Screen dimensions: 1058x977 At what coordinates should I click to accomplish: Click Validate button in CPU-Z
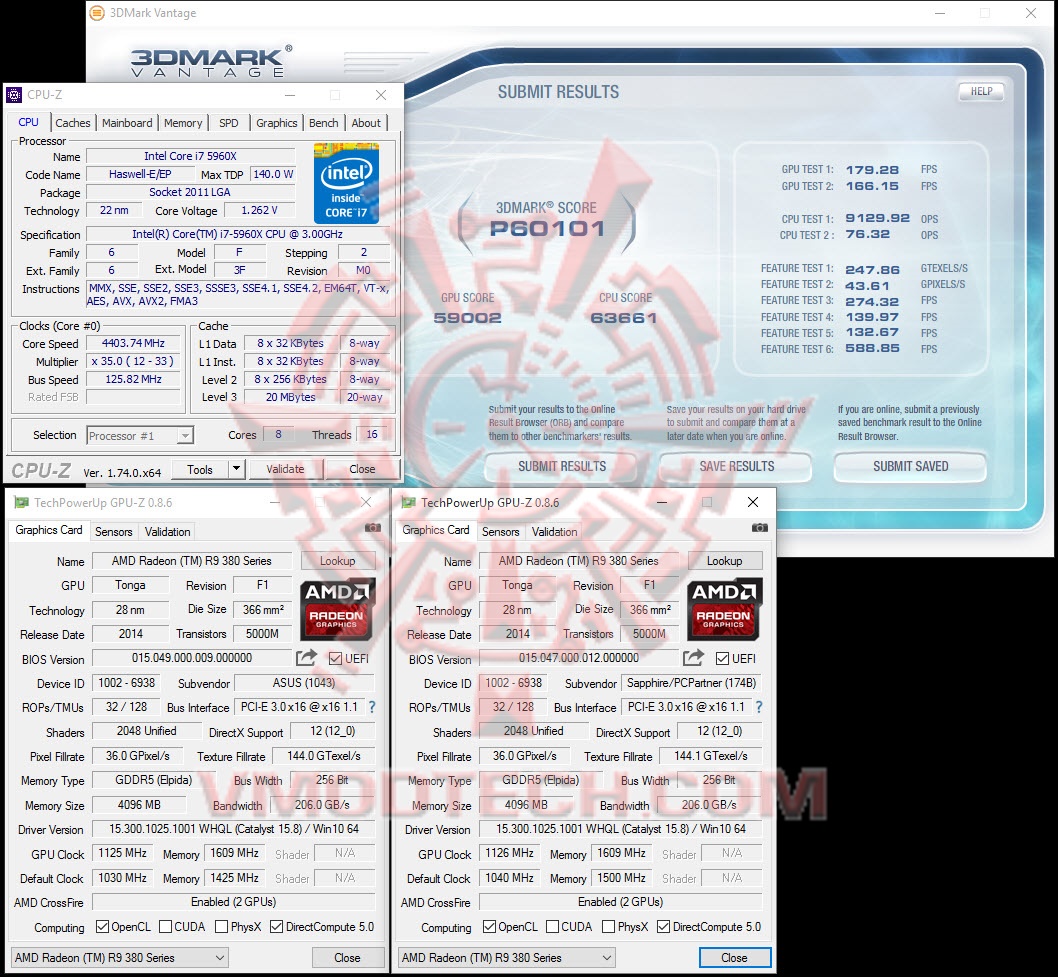click(285, 469)
